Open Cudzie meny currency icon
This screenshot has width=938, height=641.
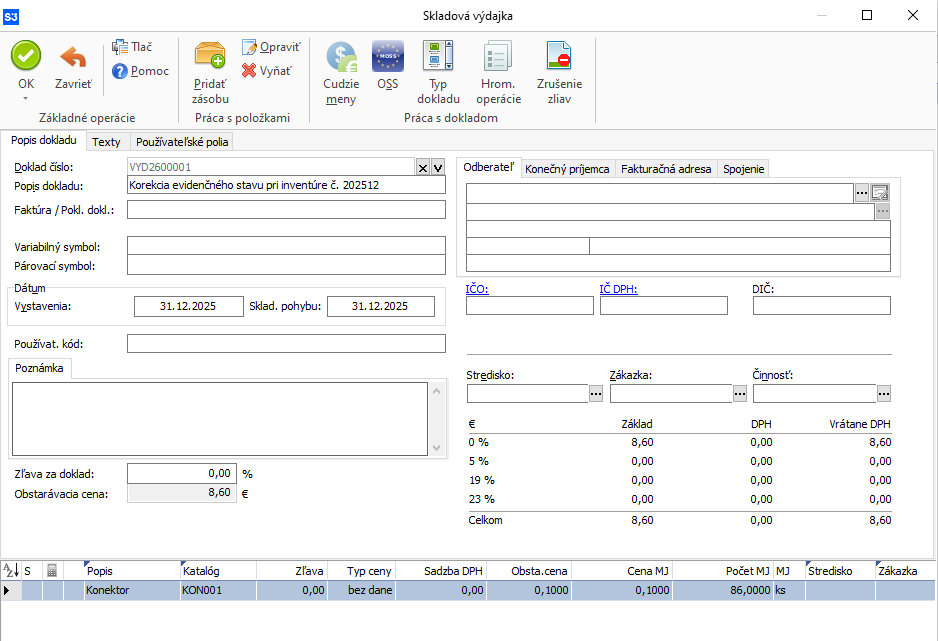[341, 57]
